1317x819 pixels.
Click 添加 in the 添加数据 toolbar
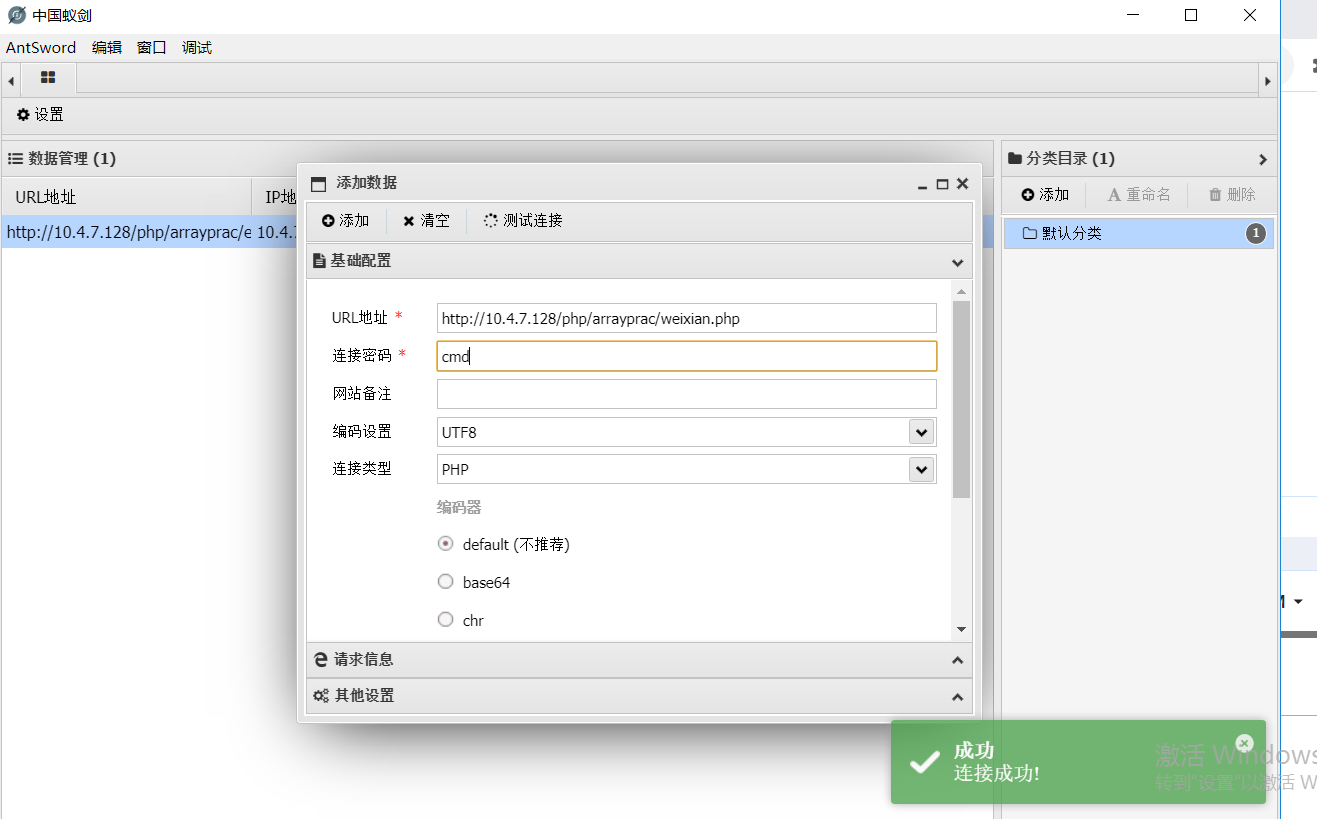(346, 221)
